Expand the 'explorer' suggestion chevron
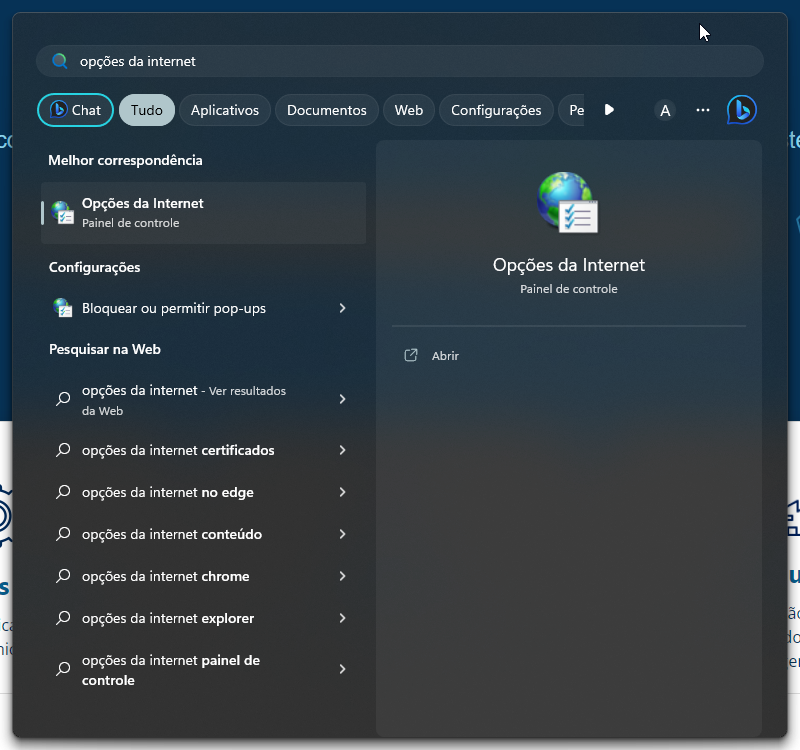This screenshot has width=800, height=750. (x=342, y=618)
